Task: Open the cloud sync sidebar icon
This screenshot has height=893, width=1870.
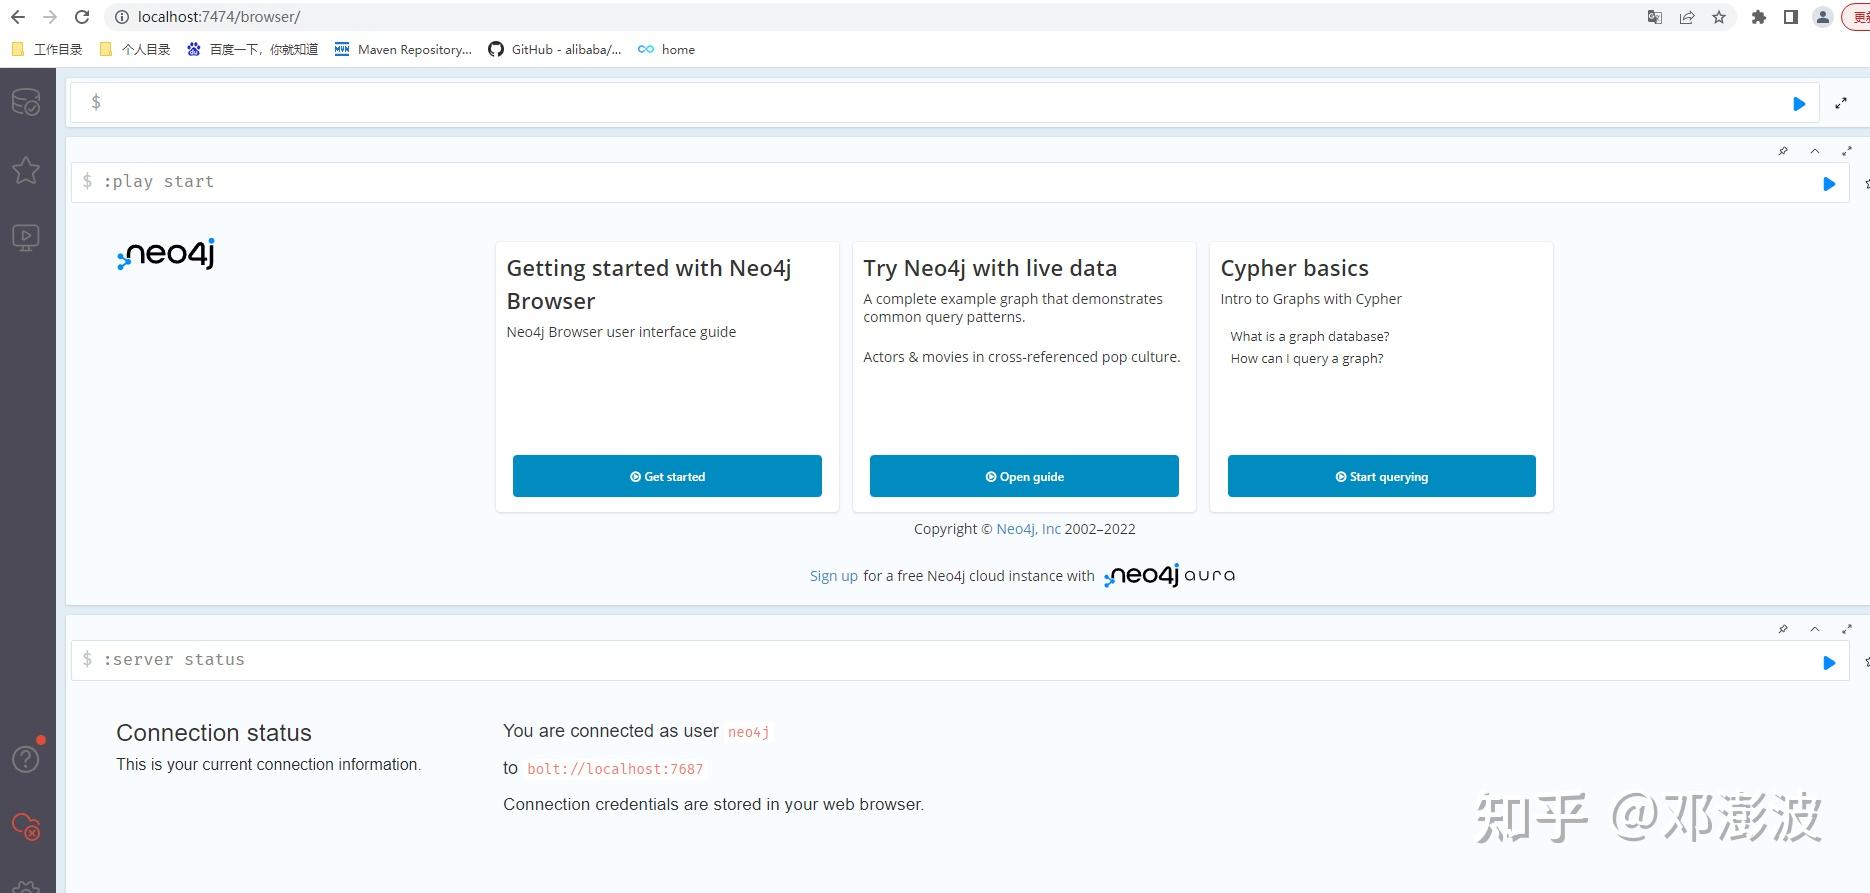Action: coord(26,827)
